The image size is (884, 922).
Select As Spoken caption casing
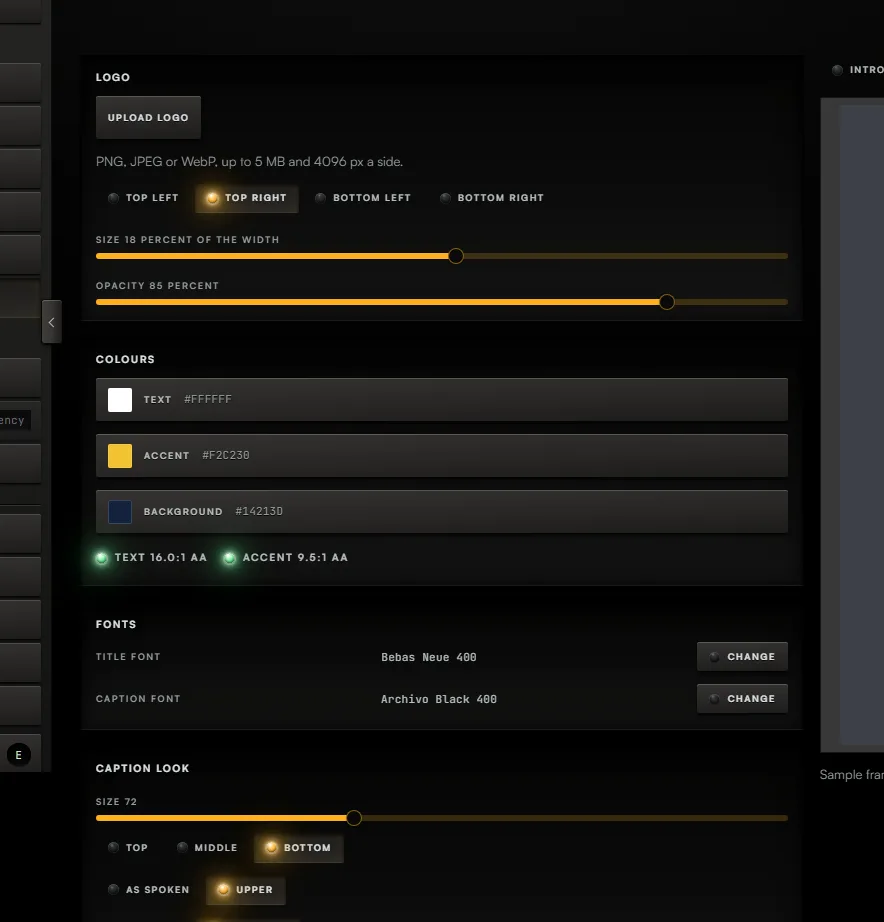coord(149,890)
